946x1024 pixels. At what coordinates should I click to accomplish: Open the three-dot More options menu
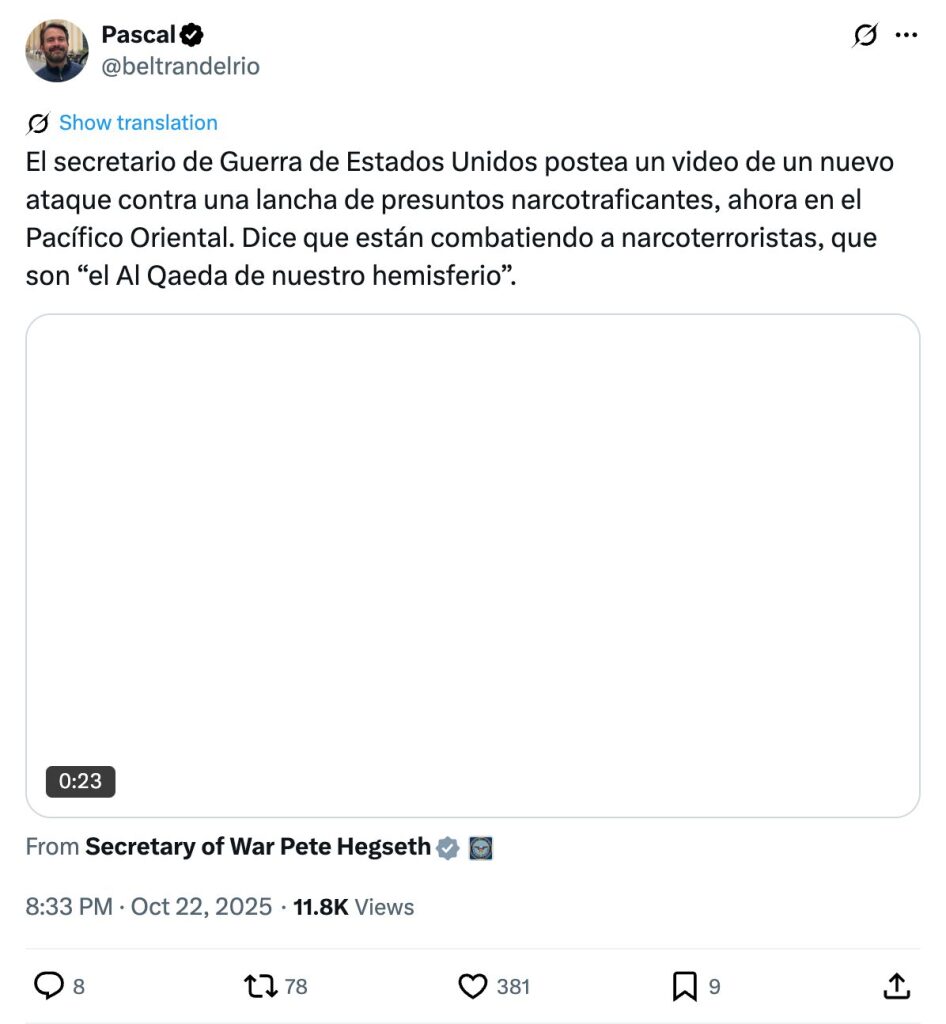(x=906, y=35)
